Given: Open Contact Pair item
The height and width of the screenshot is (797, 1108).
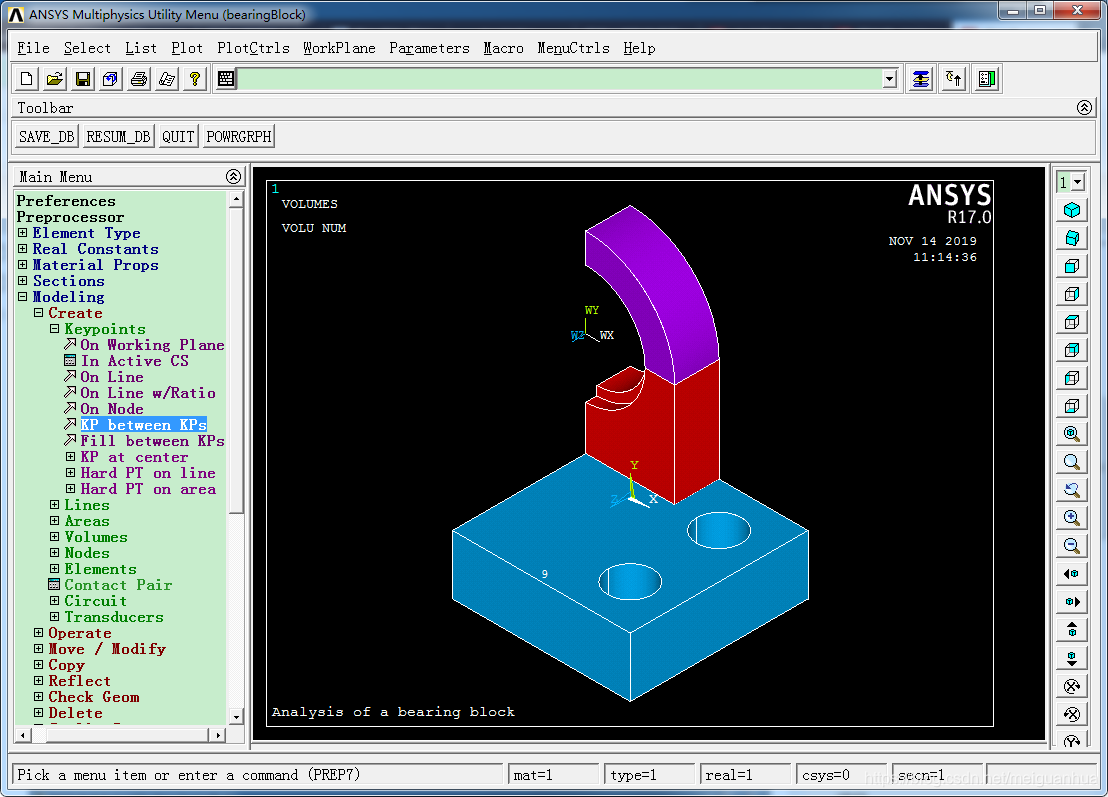Looking at the screenshot, I should 118,585.
